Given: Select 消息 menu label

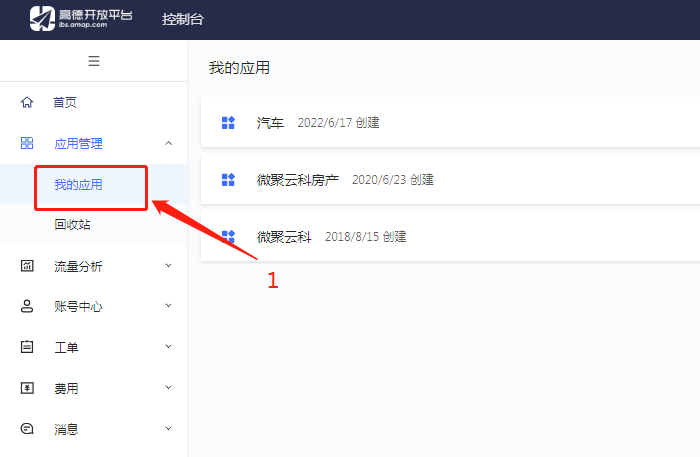Looking at the screenshot, I should (66, 429).
